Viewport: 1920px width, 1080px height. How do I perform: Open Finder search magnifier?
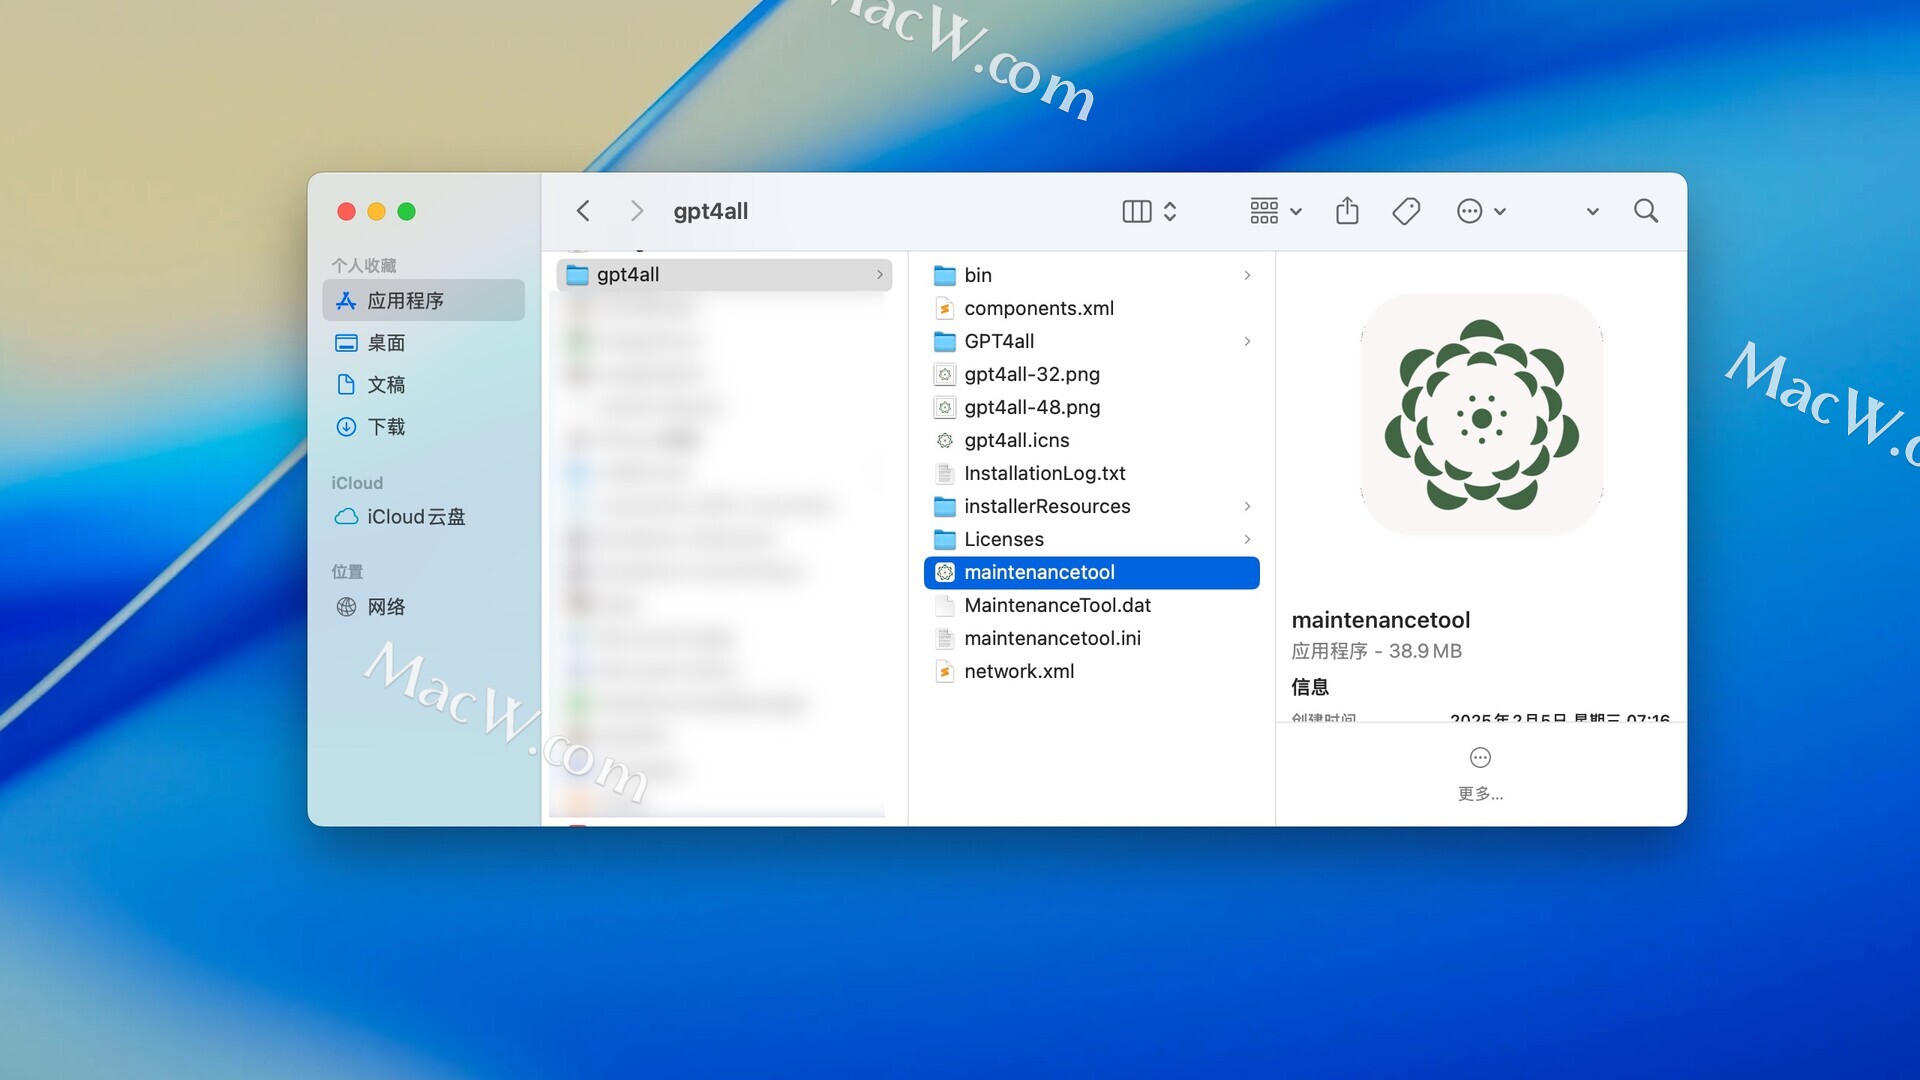coord(1646,211)
